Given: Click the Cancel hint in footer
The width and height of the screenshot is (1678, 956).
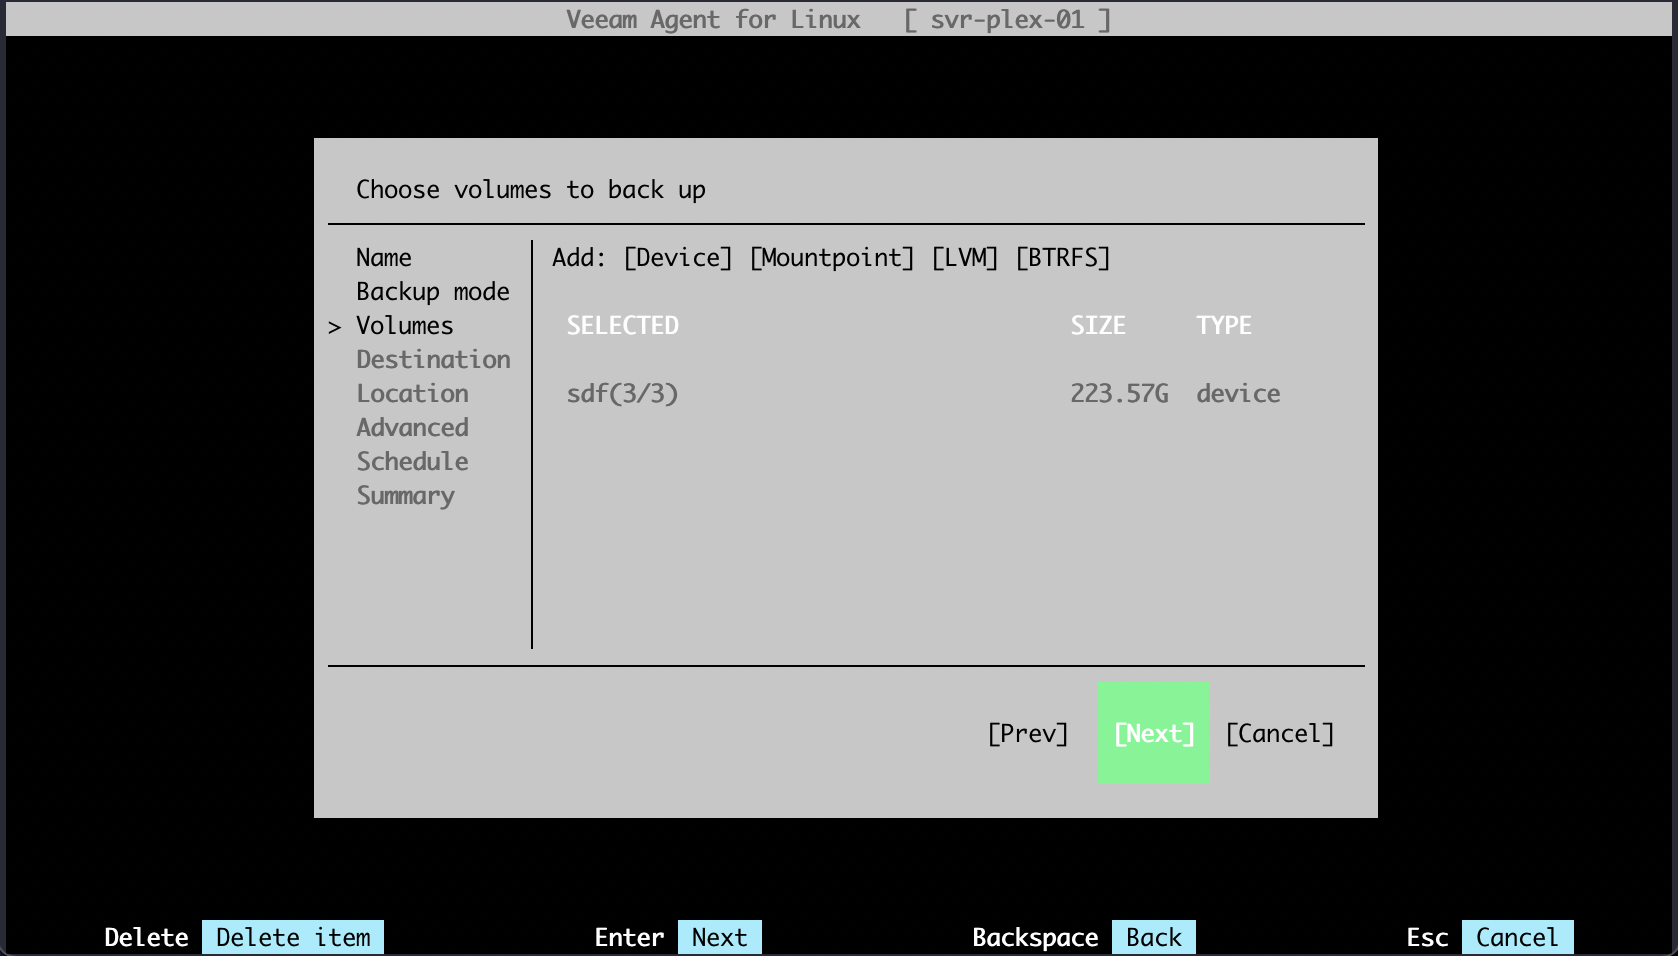Looking at the screenshot, I should (1517, 937).
